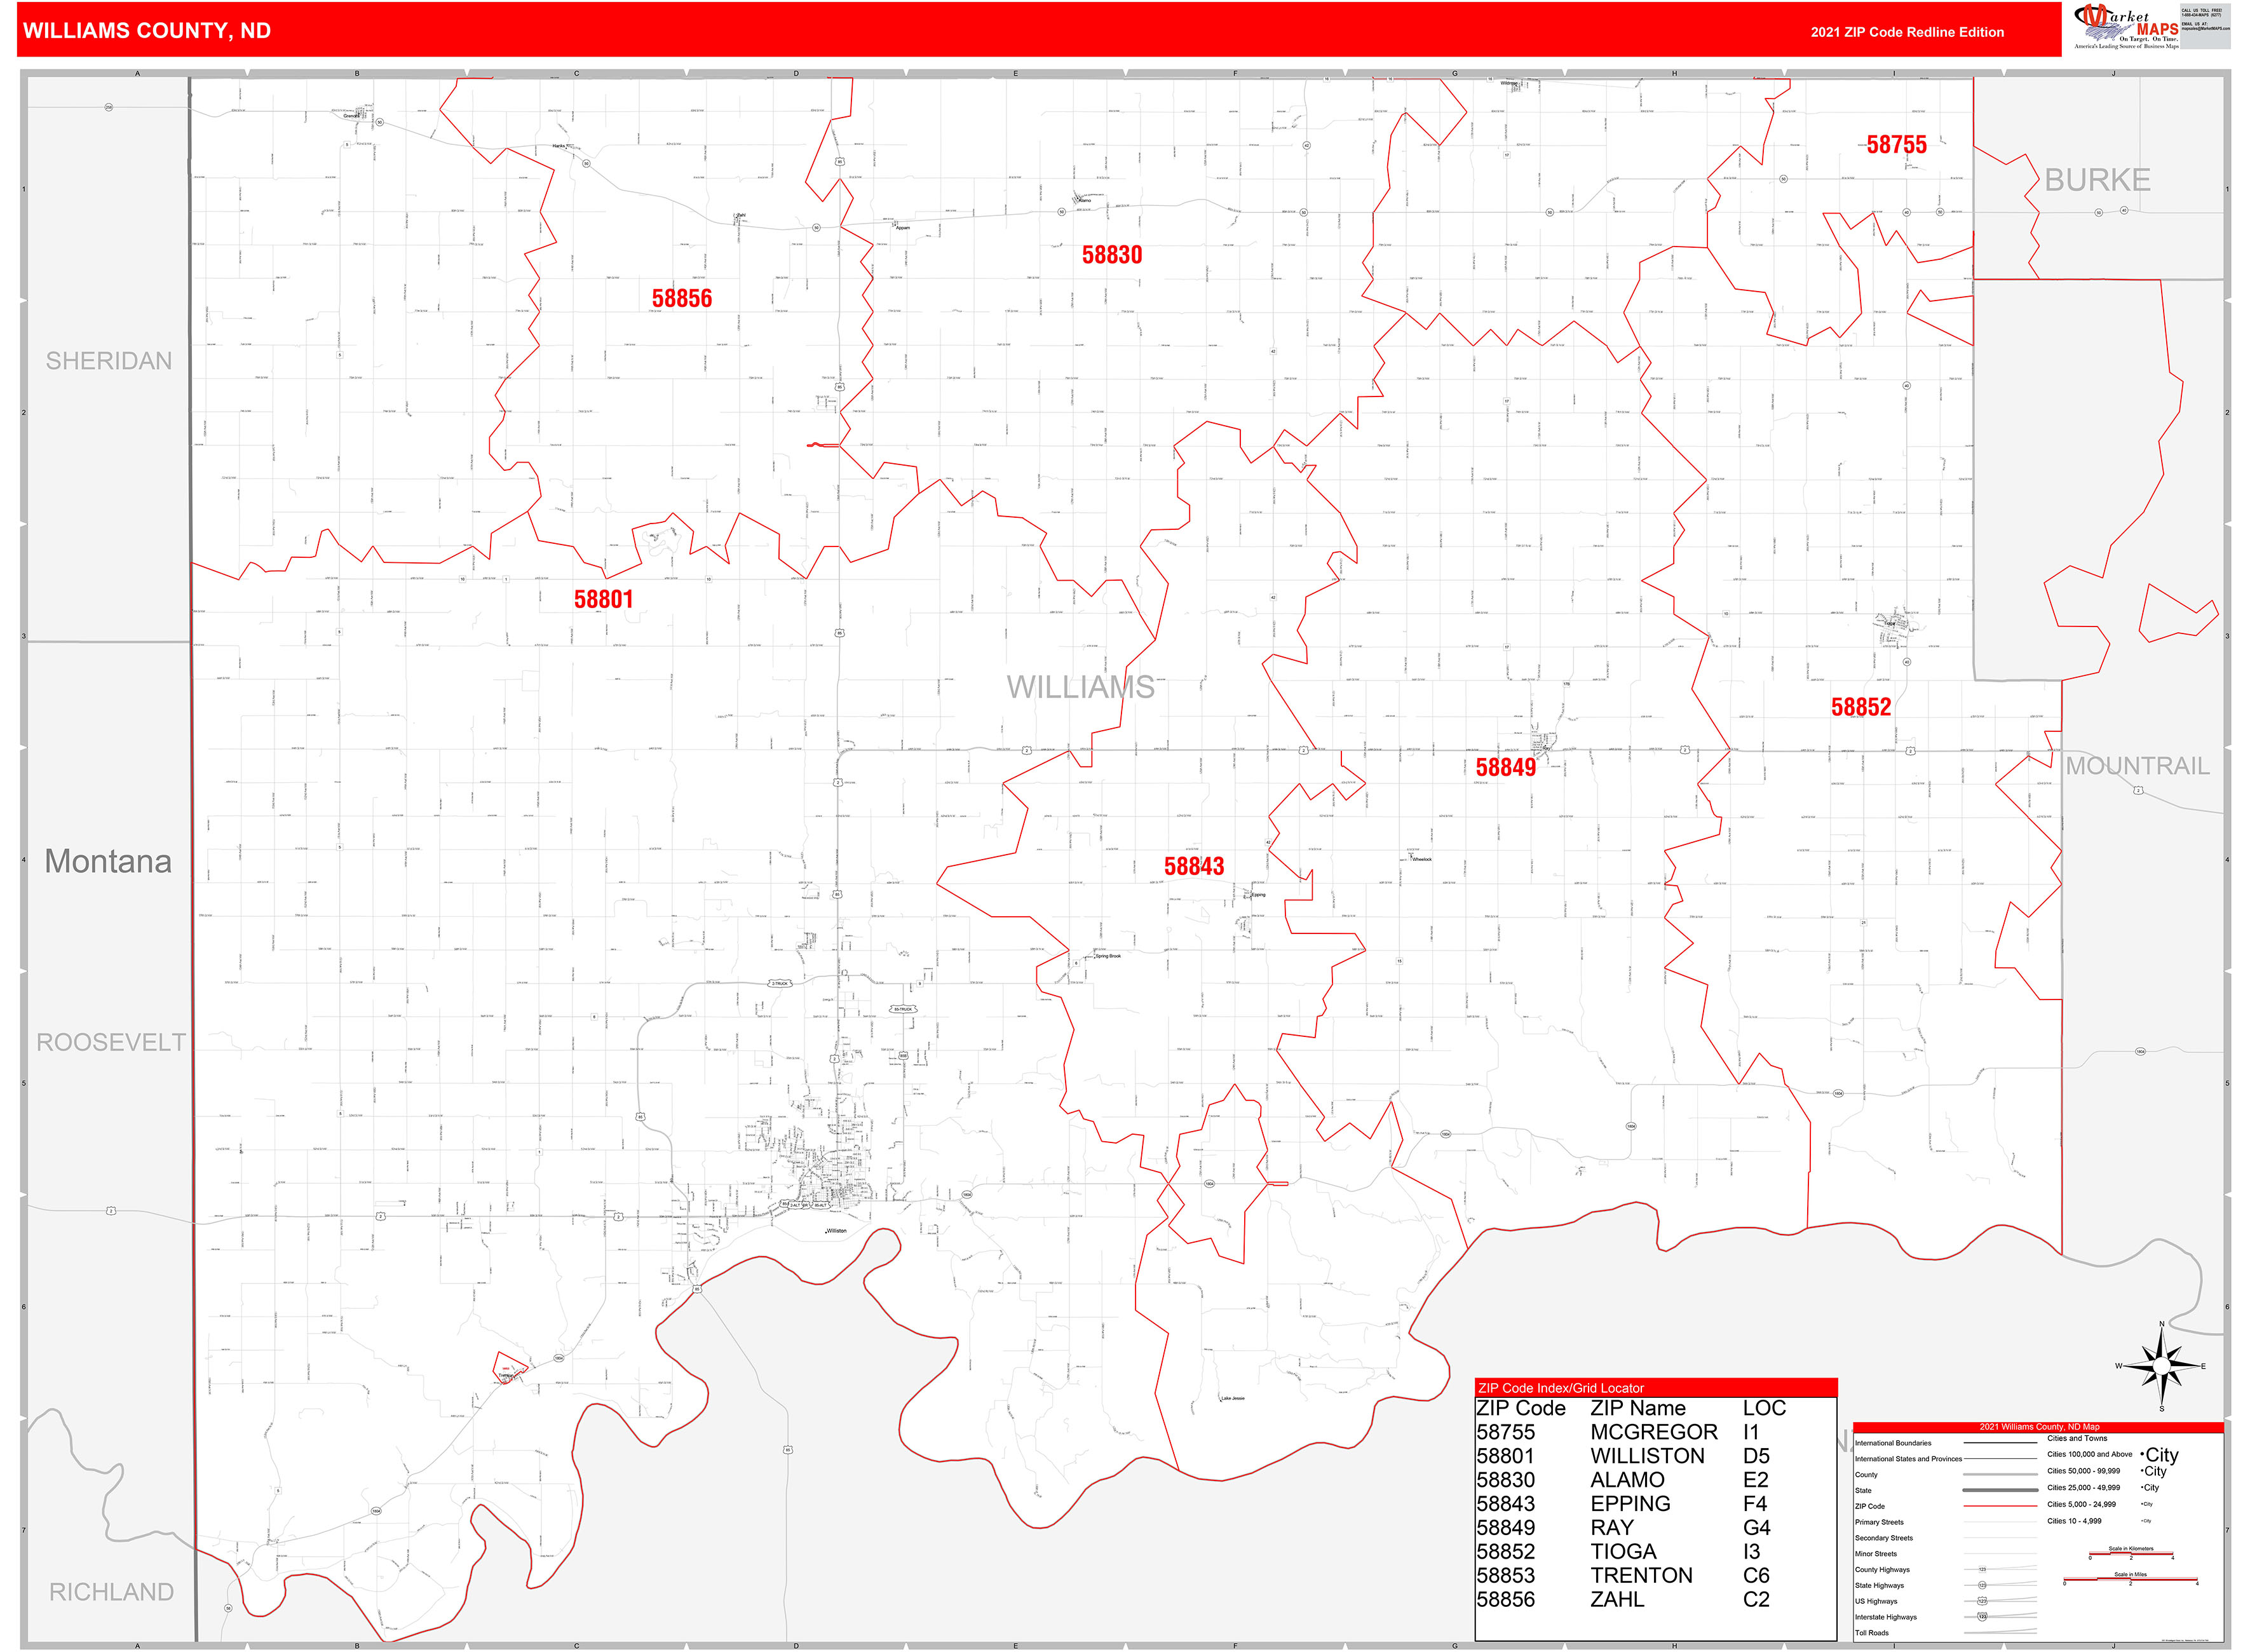Click the ZIP Name column header
The width and height of the screenshot is (2250, 1652).
pos(1638,1408)
